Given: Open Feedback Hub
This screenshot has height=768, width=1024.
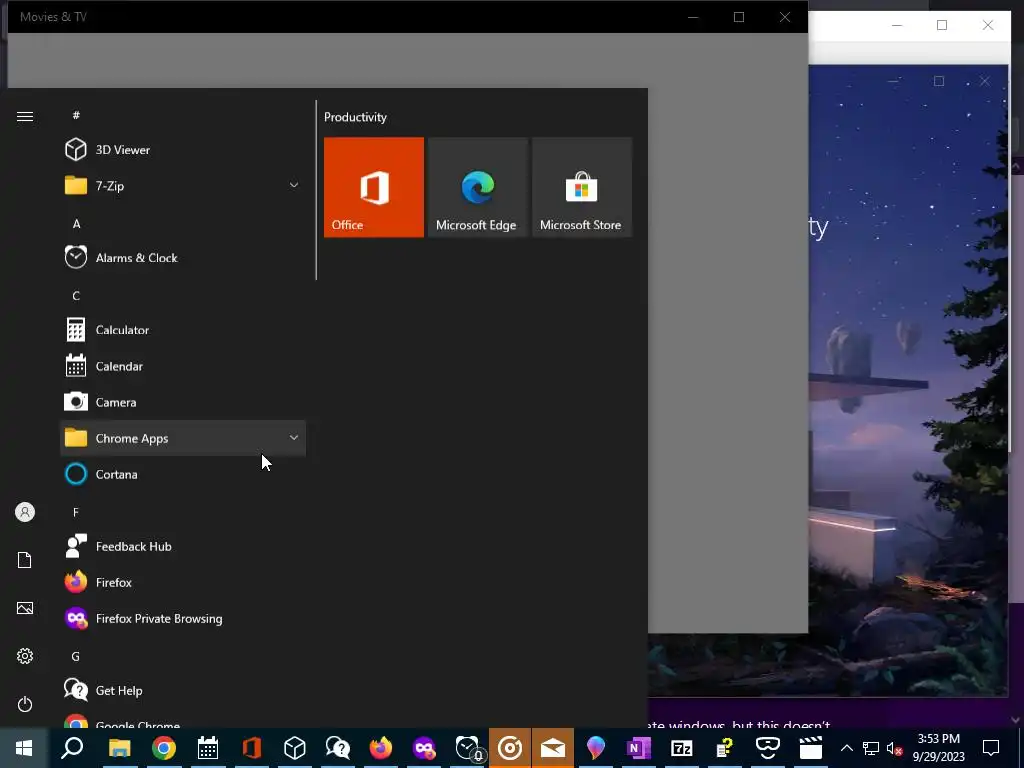Looking at the screenshot, I should point(183,546).
